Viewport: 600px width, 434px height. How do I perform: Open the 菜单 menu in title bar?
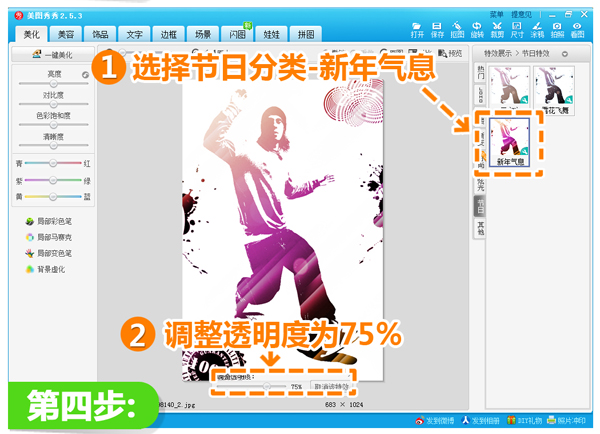pyautogui.click(x=496, y=14)
